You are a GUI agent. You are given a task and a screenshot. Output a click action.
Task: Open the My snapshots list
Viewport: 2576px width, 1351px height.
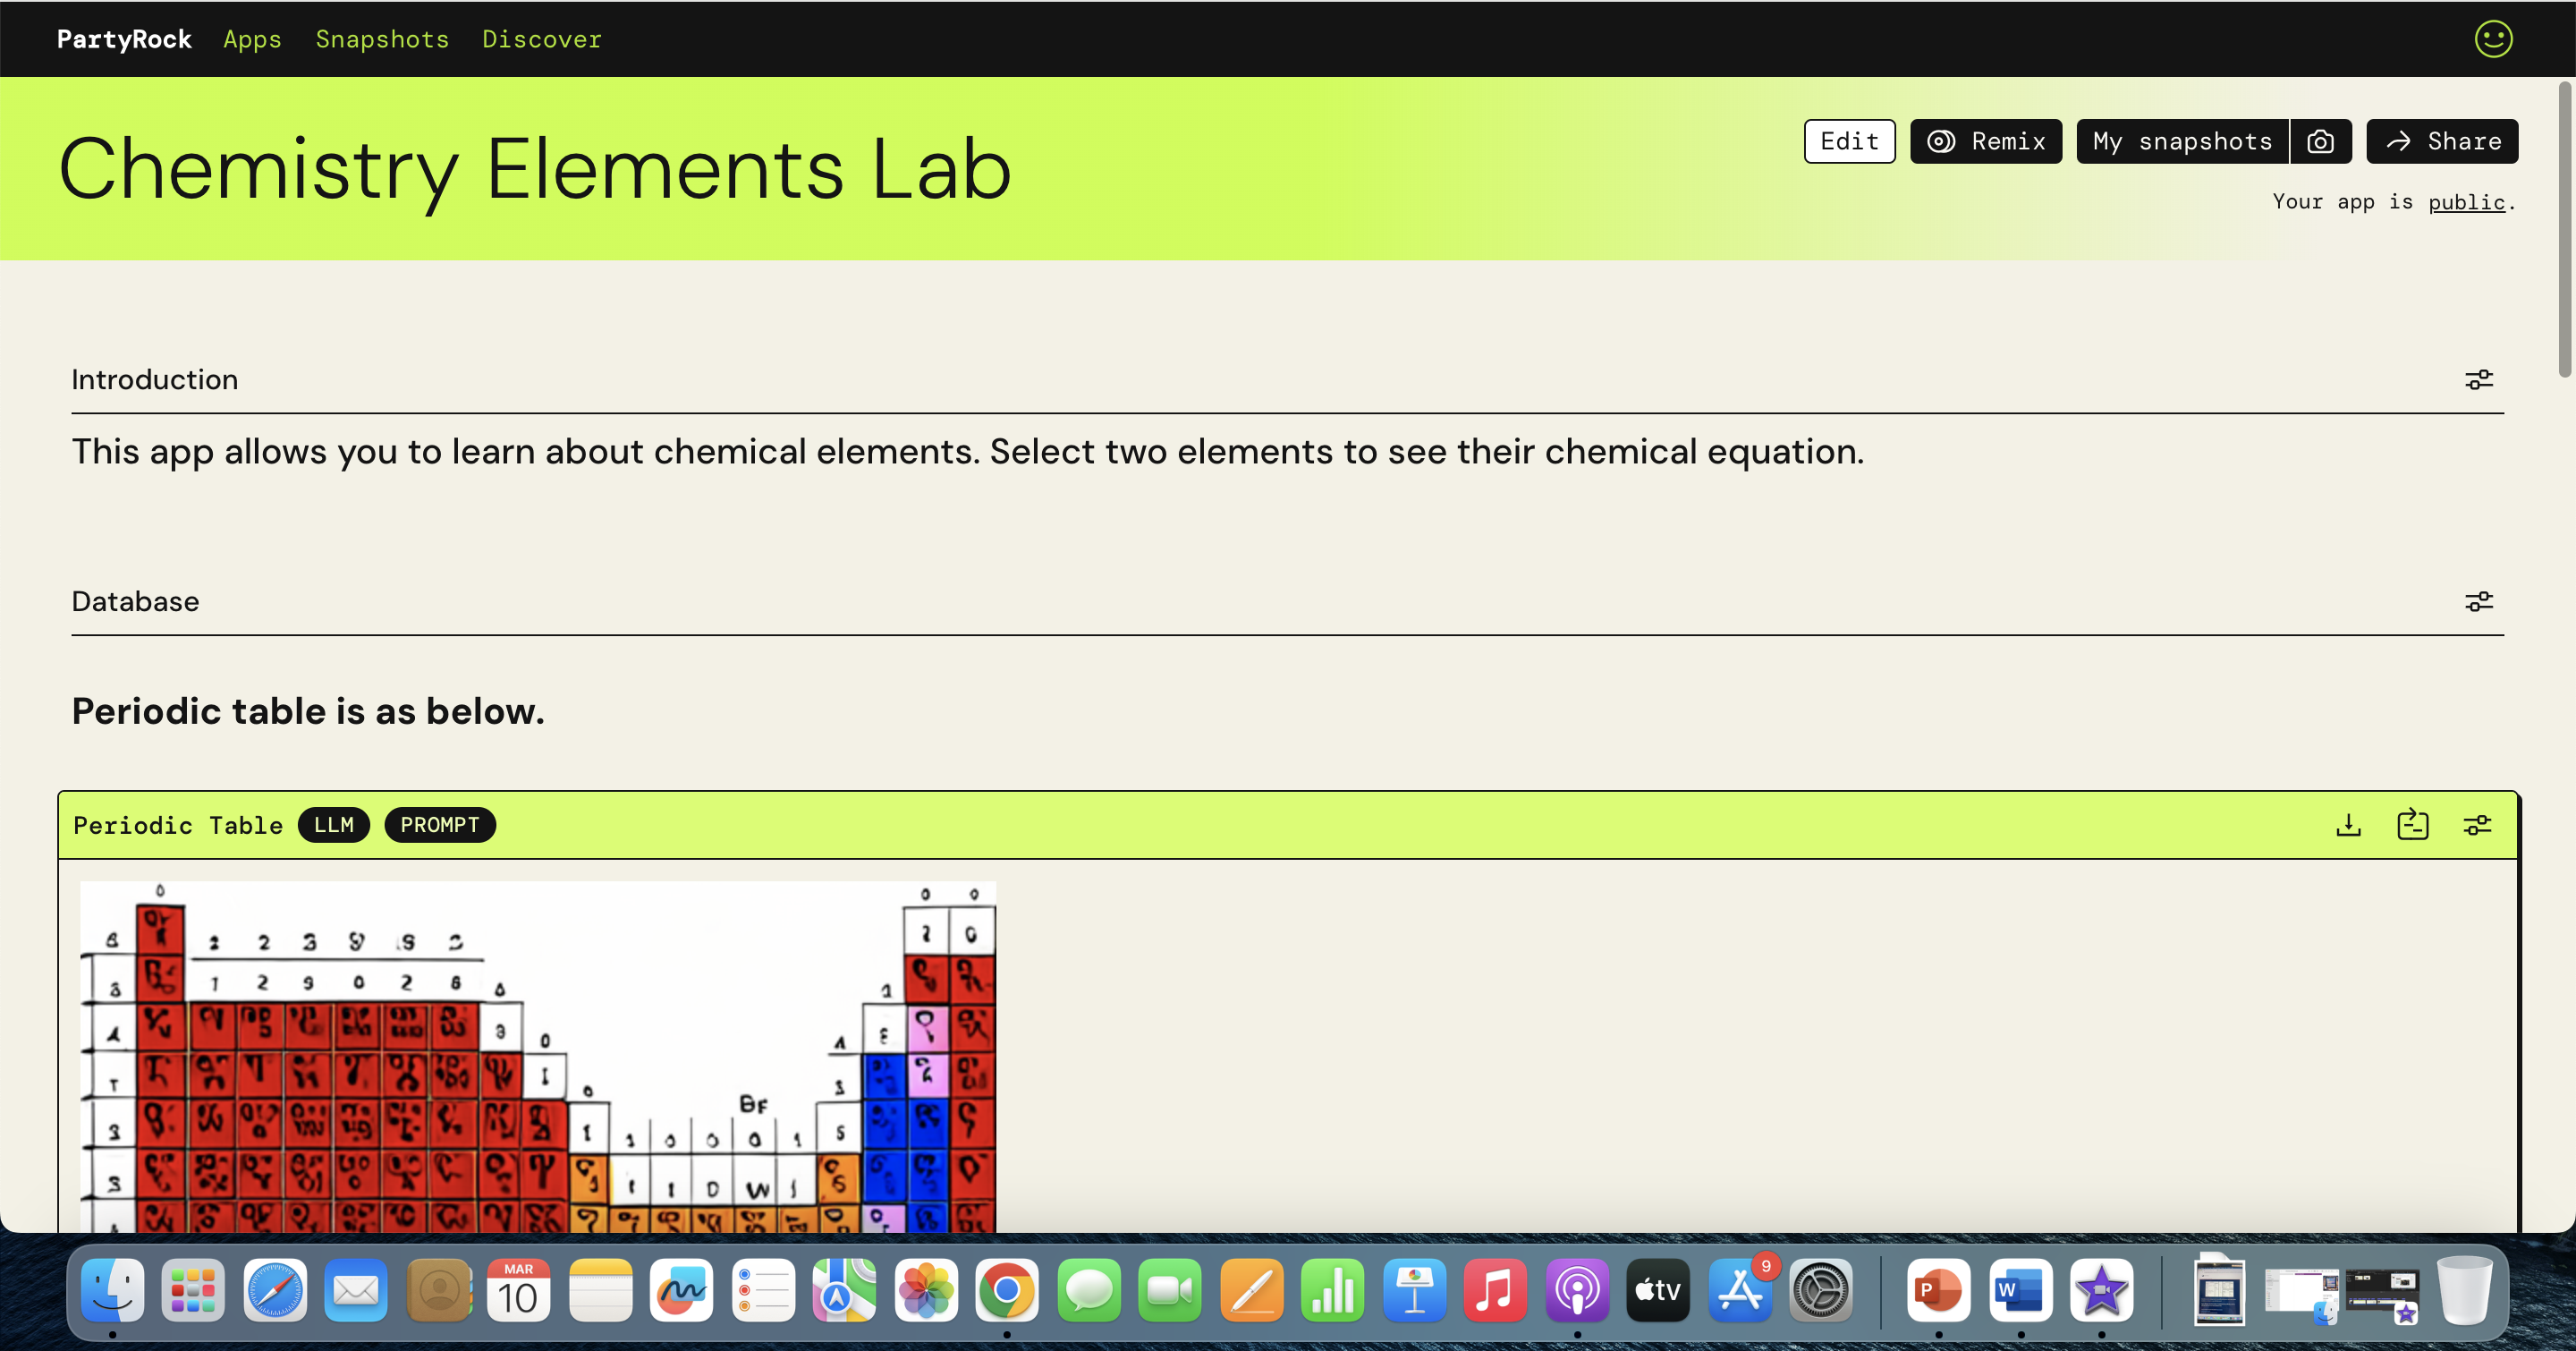2182,141
